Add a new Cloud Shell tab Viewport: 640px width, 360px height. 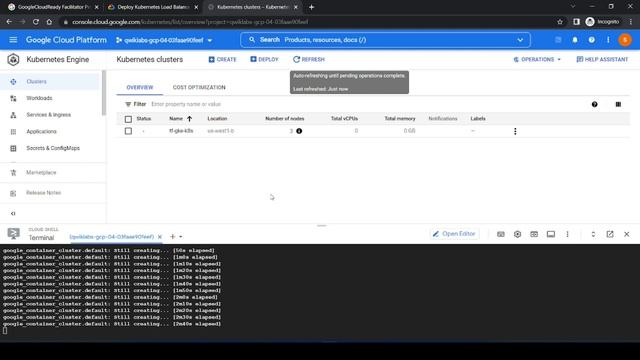(172, 237)
